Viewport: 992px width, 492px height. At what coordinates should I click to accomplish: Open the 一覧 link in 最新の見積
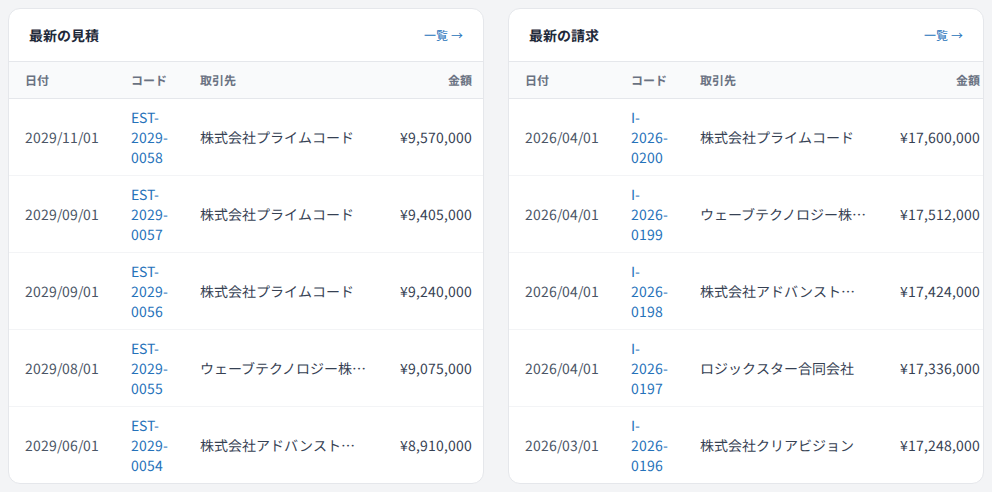pos(443,35)
